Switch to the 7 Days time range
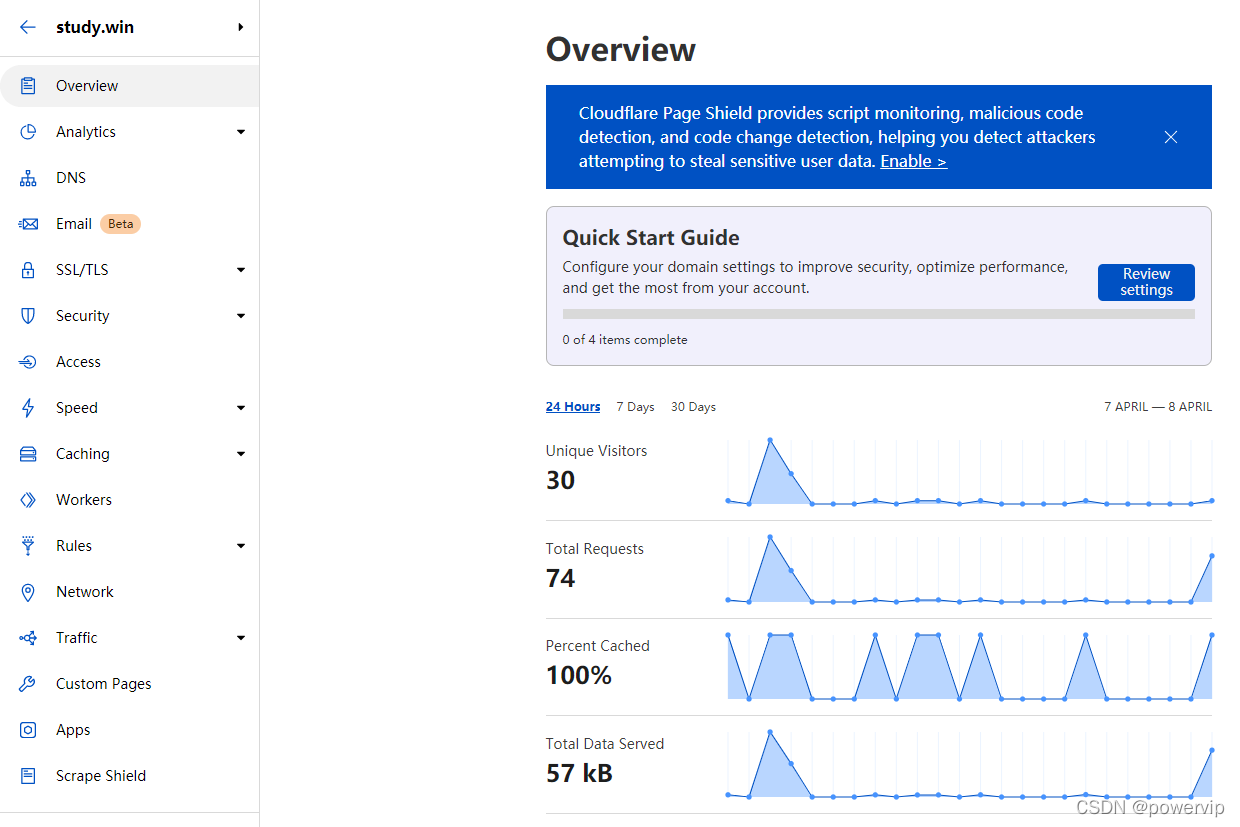The image size is (1240, 827). coord(635,407)
